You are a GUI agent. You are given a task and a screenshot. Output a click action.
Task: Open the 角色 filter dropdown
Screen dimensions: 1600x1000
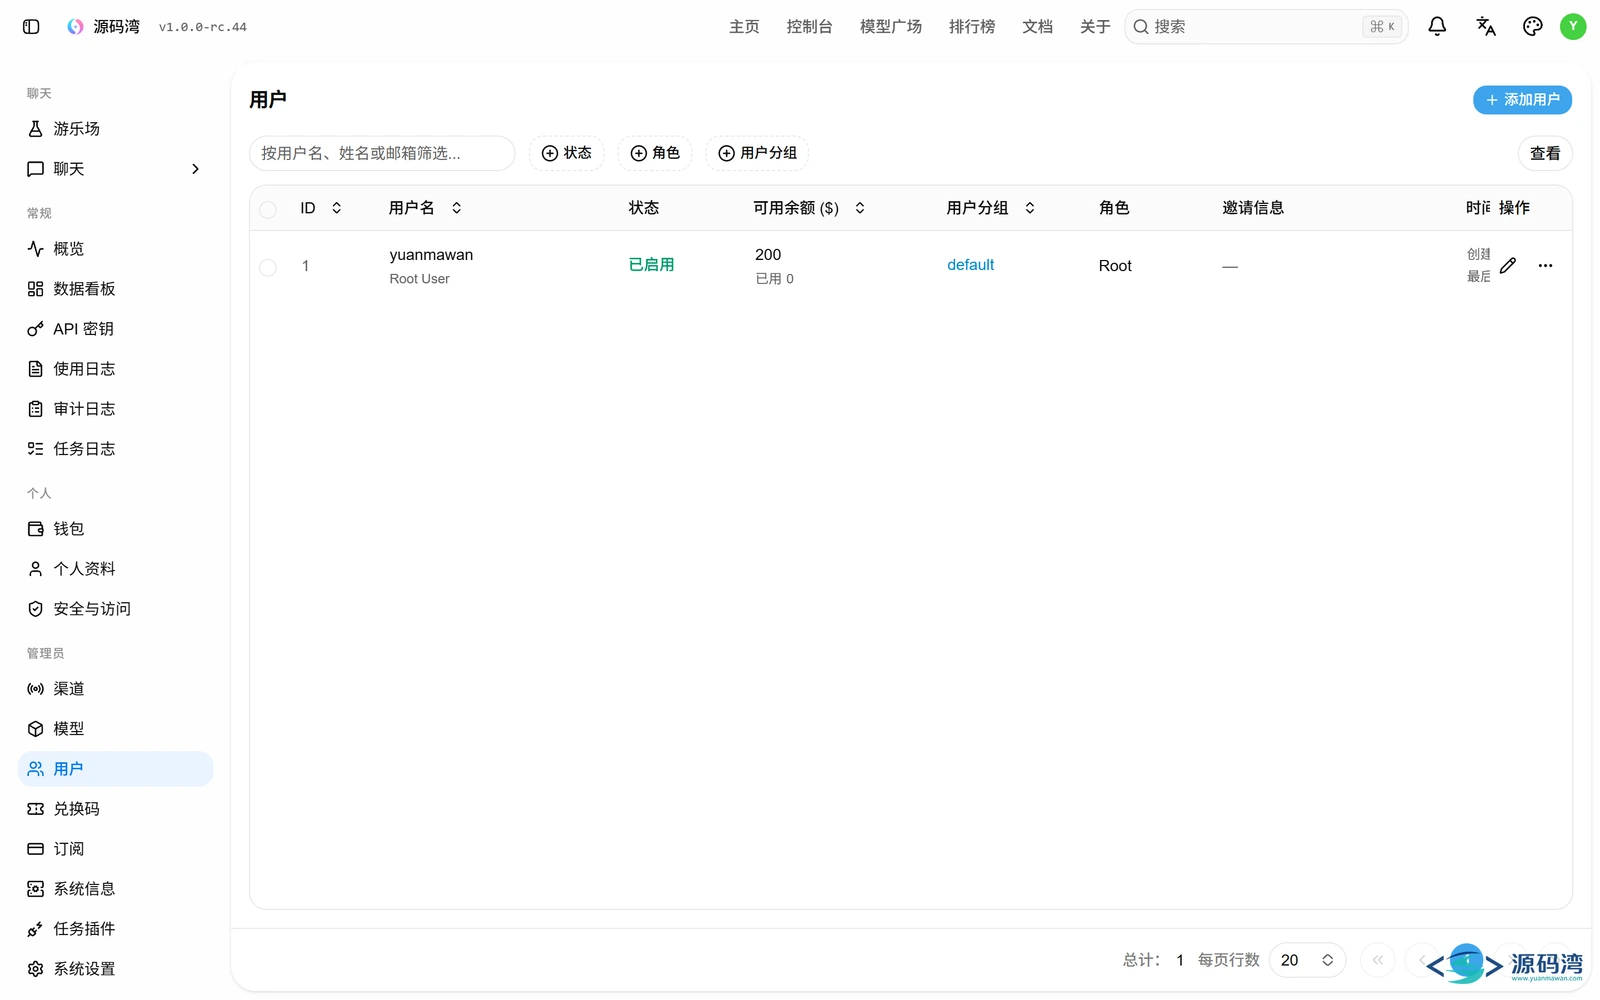coord(654,153)
